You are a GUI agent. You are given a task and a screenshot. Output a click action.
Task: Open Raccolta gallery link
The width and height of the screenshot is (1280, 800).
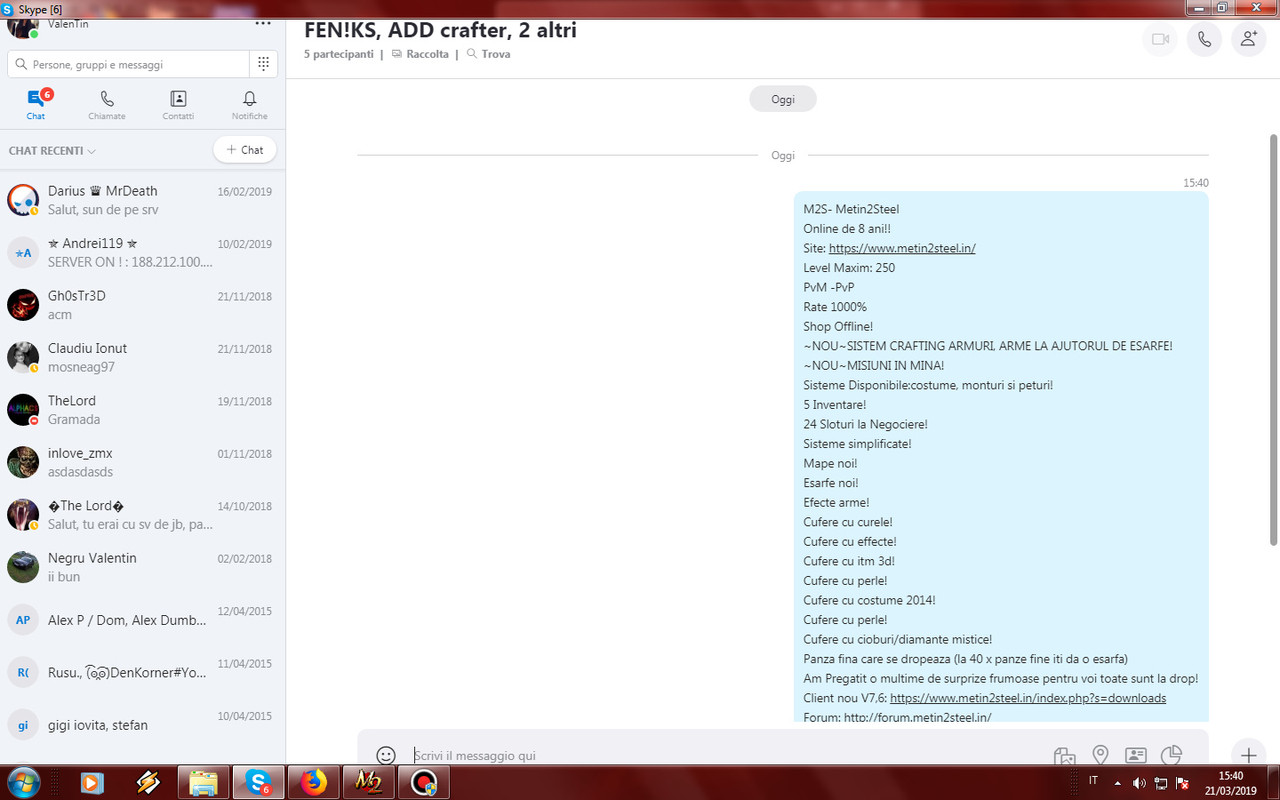(x=420, y=54)
